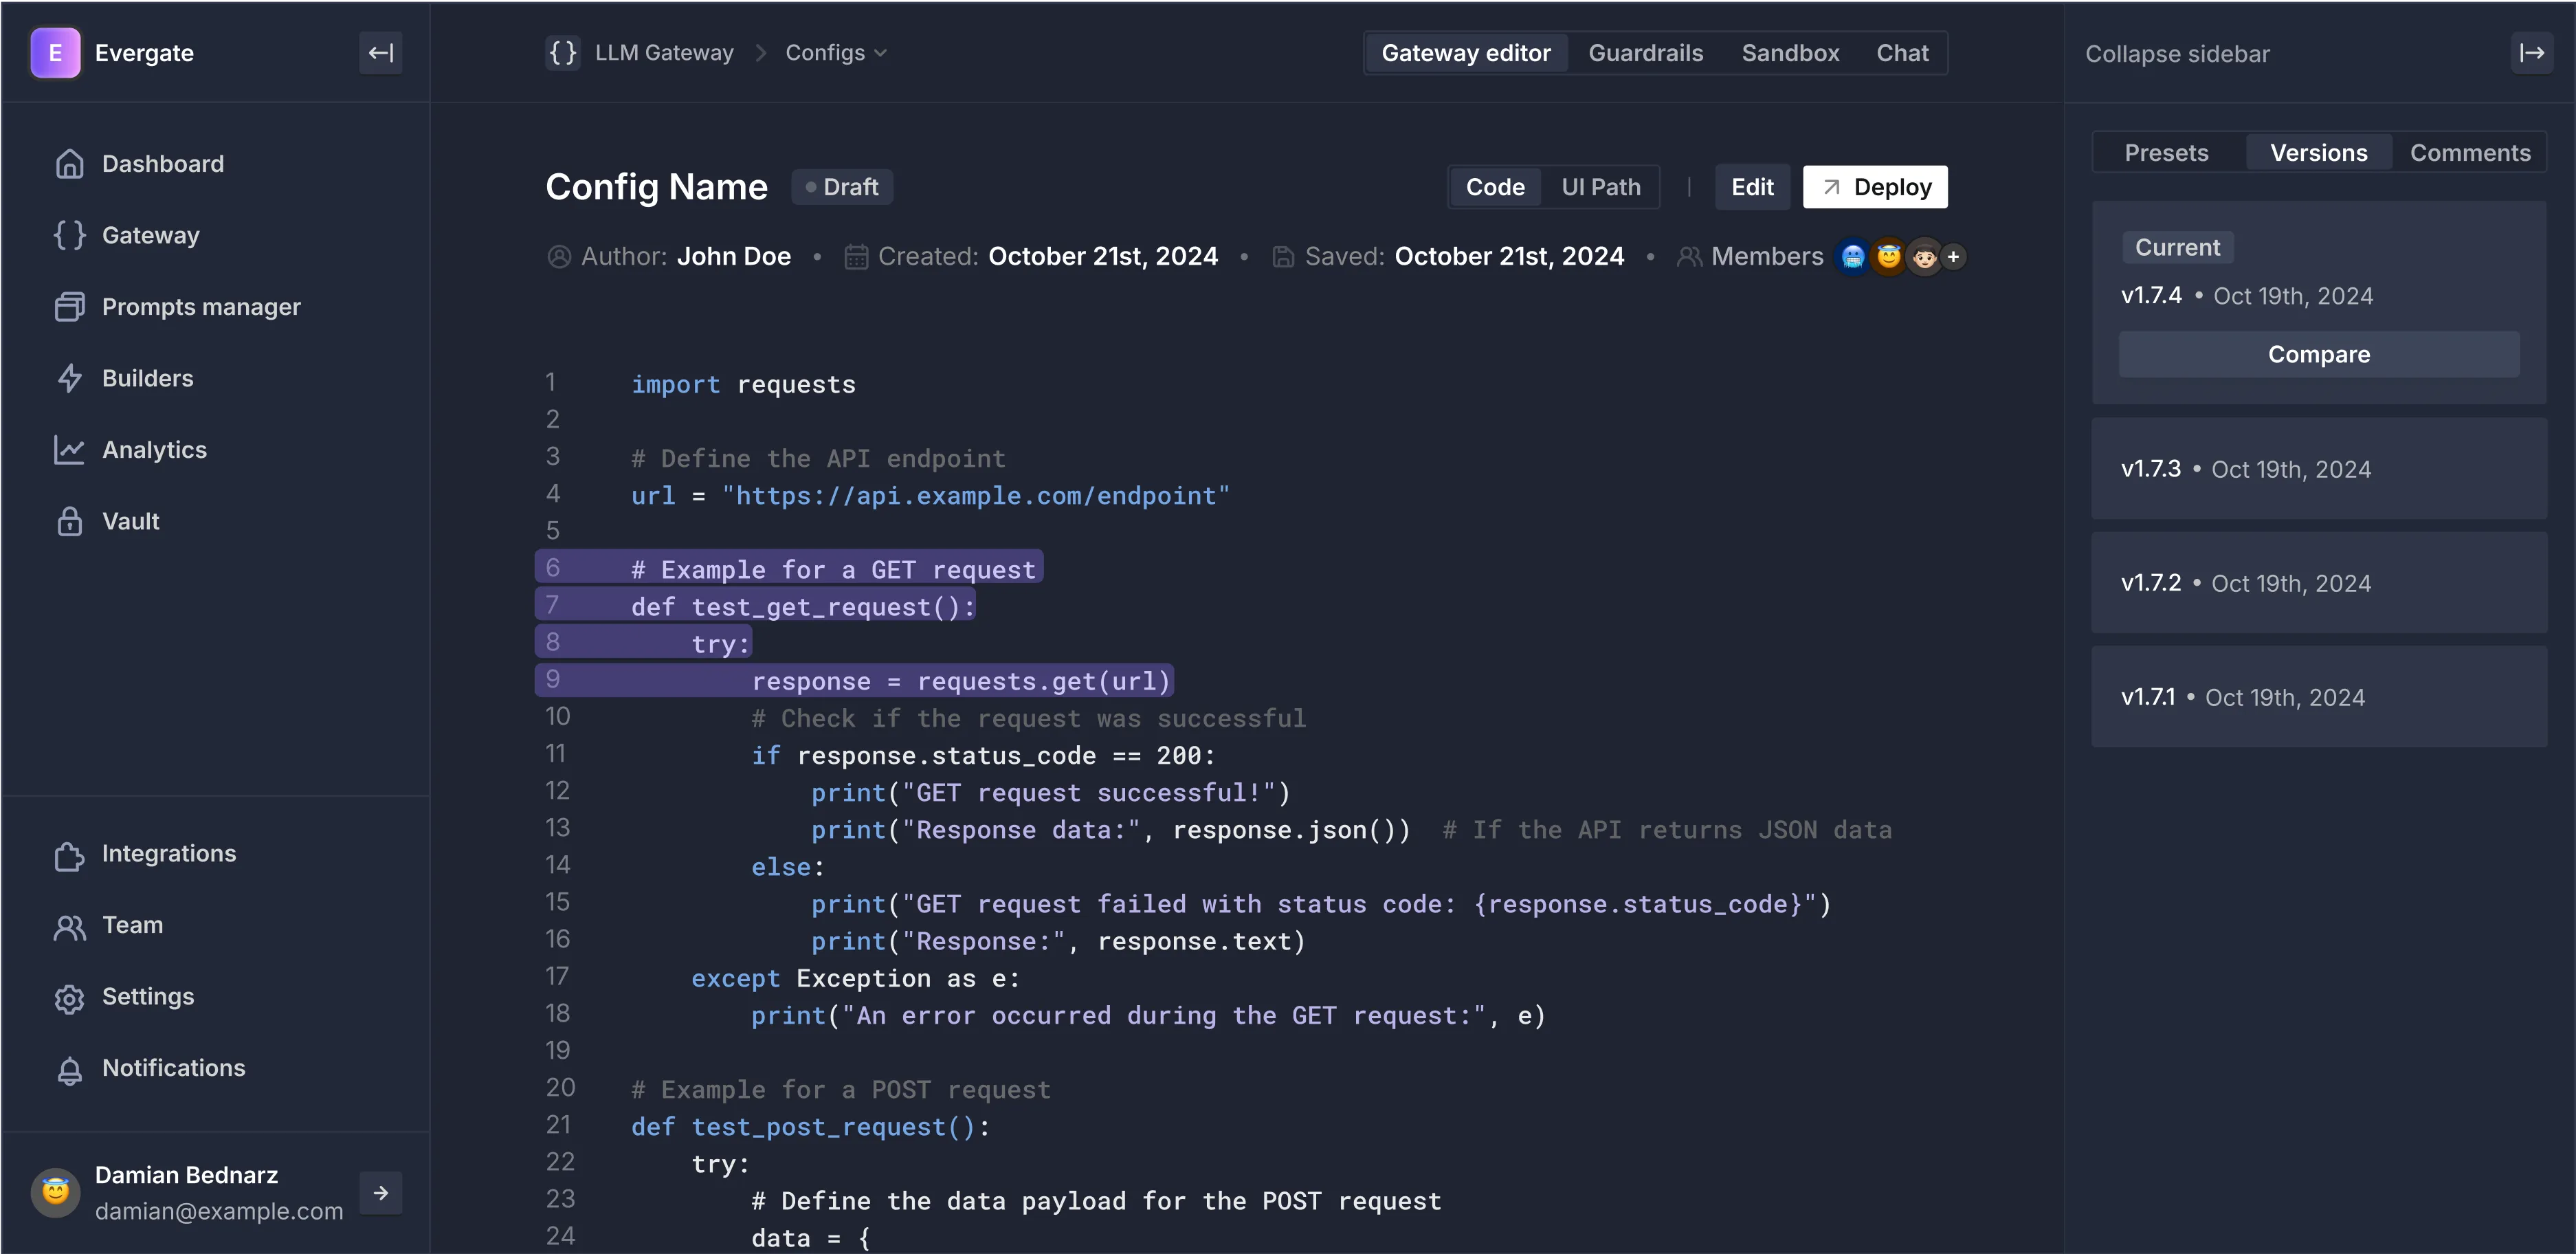Go to Builders lightning icon
Viewport: 2576px width, 1254px height.
point(69,378)
